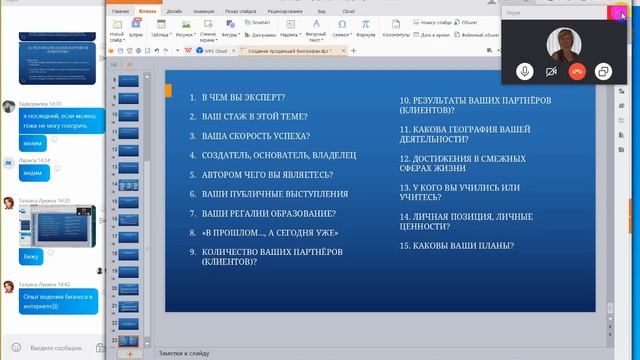The width and height of the screenshot is (640, 360).
Task: Close the WPS Cloud tab
Action: [233, 51]
